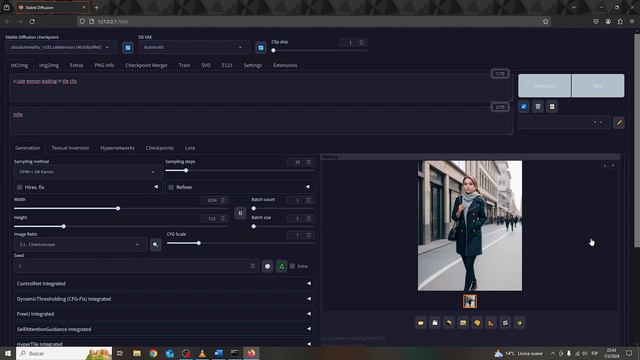This screenshot has width=640, height=360.
Task: Expand the ControlNet Integrated section
Action: click(164, 284)
